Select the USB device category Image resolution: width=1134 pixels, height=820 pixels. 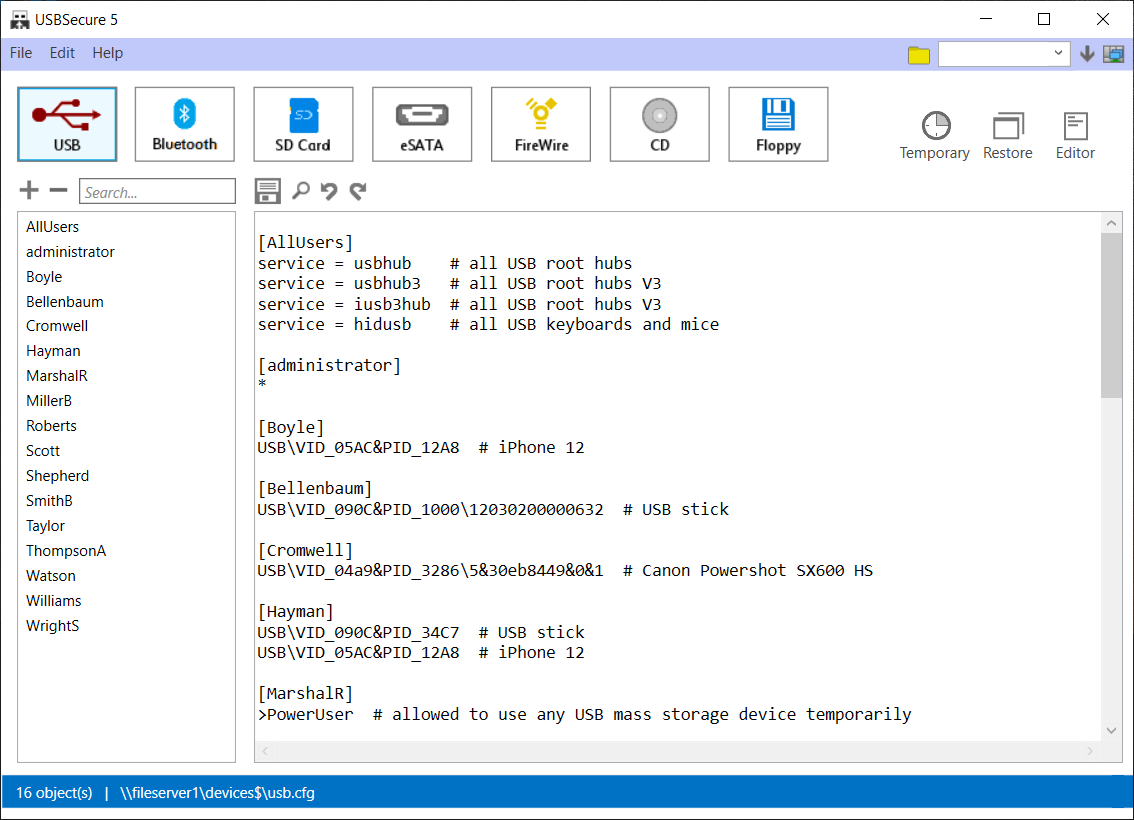click(x=67, y=124)
